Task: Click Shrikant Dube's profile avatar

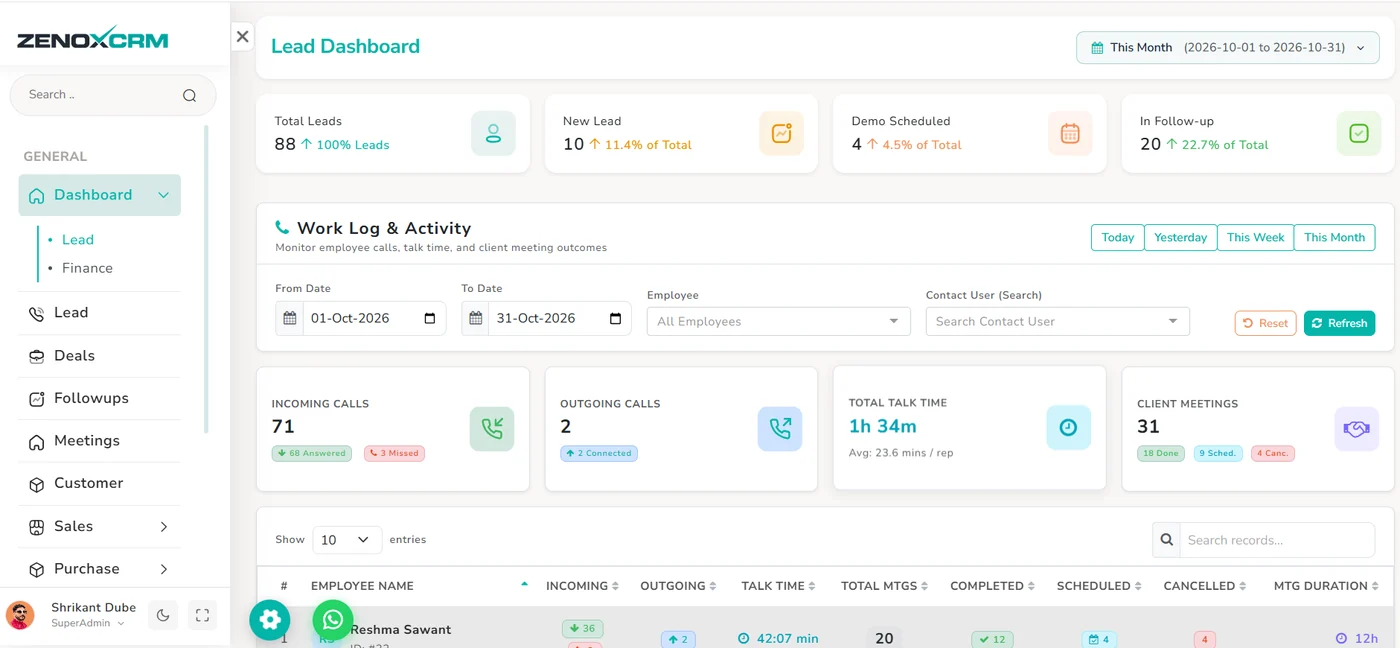Action: pyautogui.click(x=21, y=616)
